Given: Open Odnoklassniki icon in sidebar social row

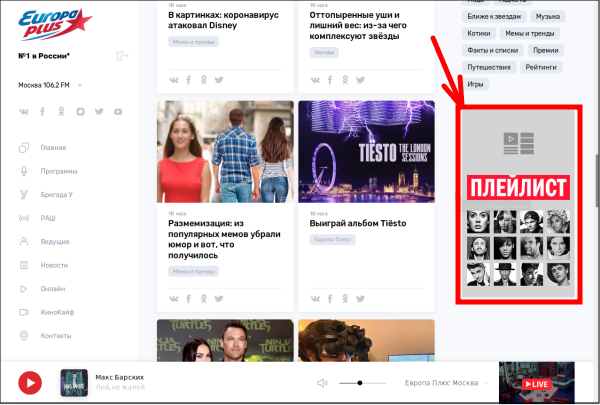Looking at the screenshot, I should [x=61, y=112].
